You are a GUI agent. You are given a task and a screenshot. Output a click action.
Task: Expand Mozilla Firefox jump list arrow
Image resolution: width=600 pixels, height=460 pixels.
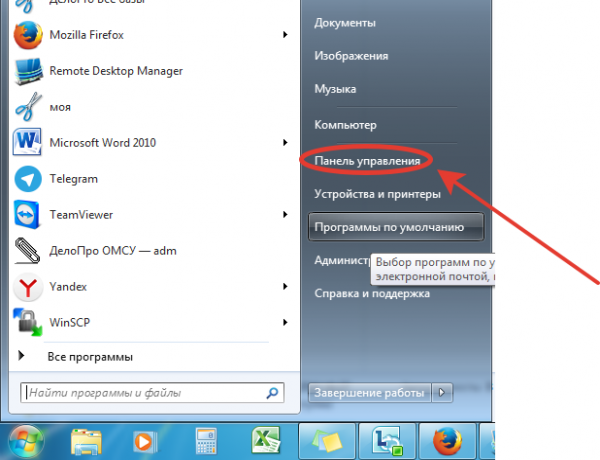(285, 35)
